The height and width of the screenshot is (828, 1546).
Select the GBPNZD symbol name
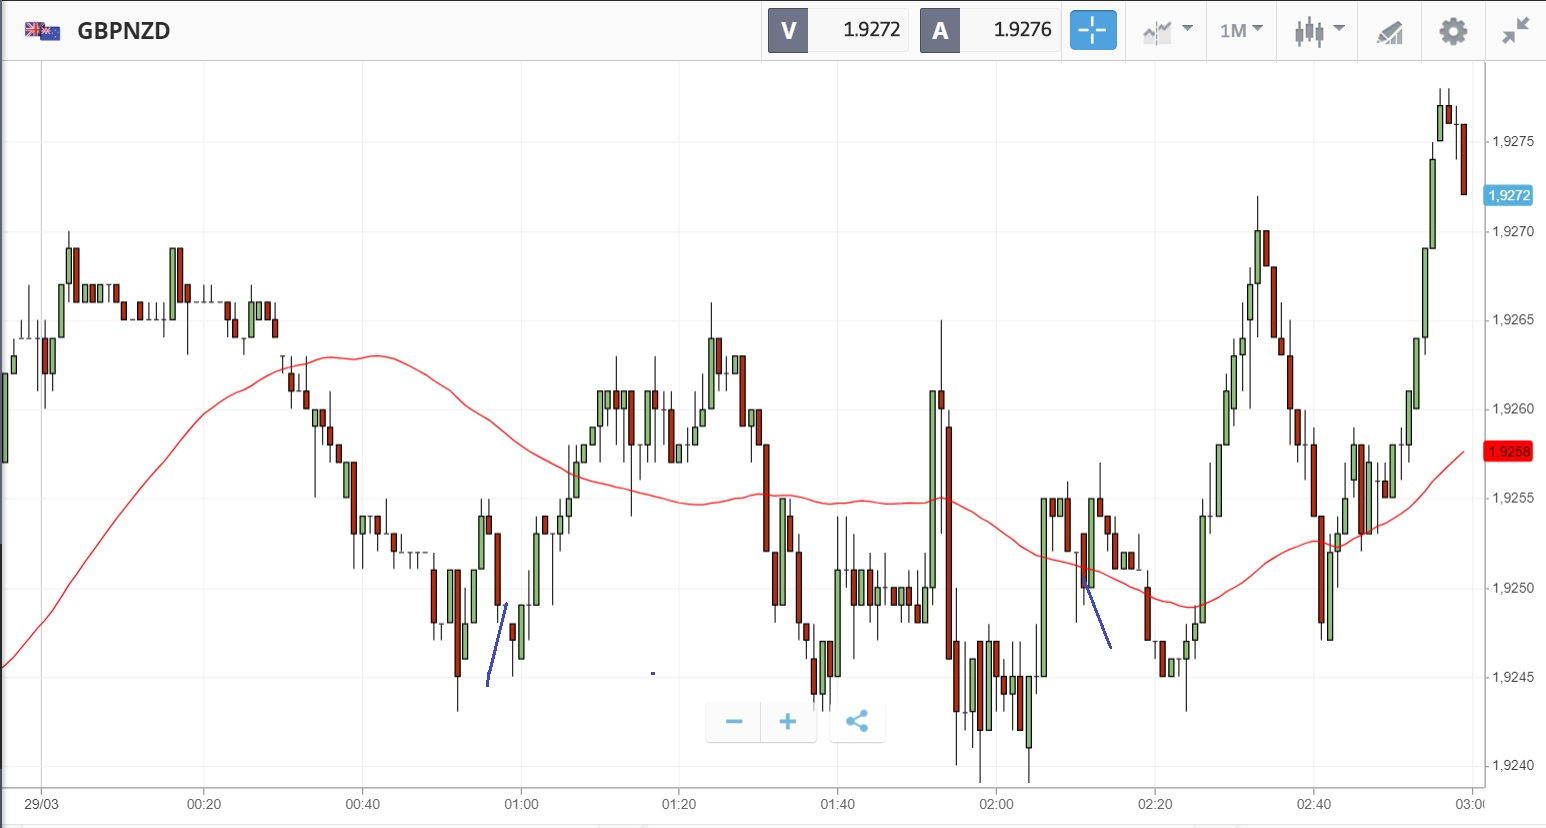coord(124,31)
